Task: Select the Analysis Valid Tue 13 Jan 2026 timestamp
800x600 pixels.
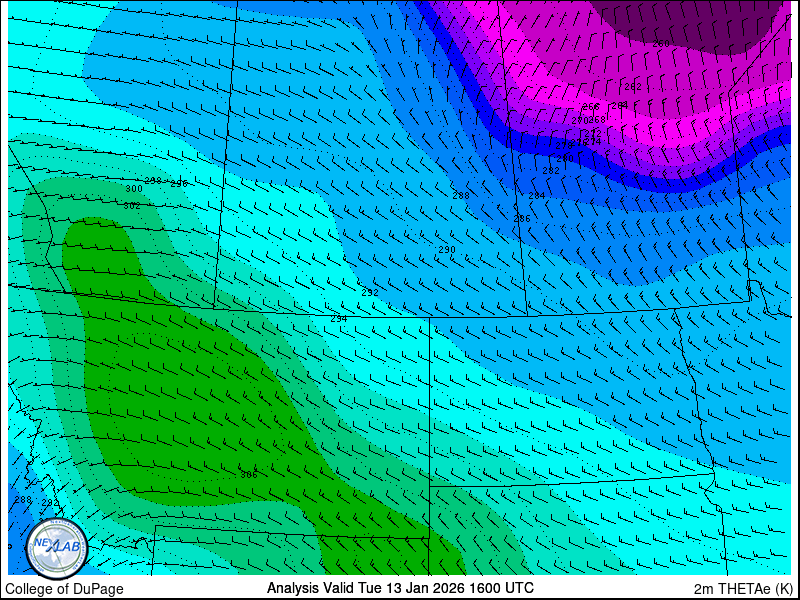Action: 401,588
